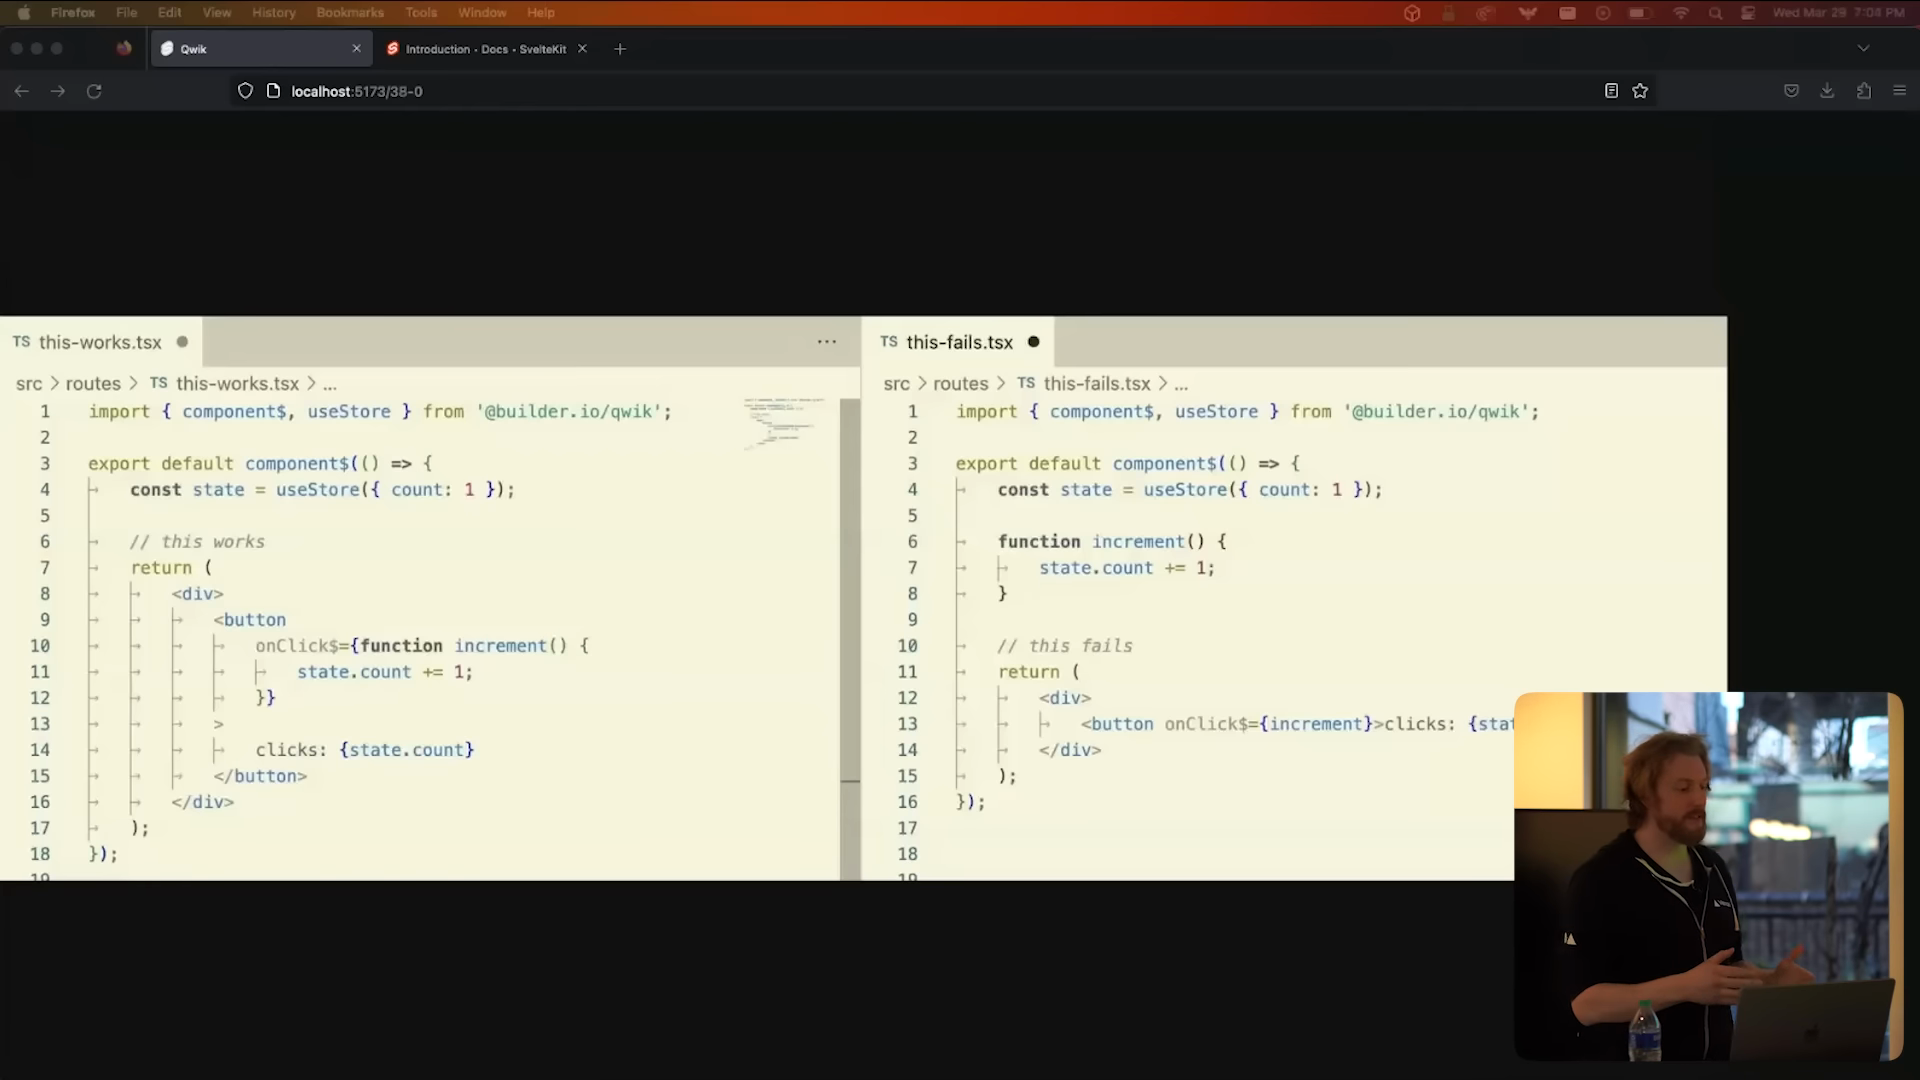Go back to previous page
The height and width of the screenshot is (1080, 1920).
click(21, 91)
